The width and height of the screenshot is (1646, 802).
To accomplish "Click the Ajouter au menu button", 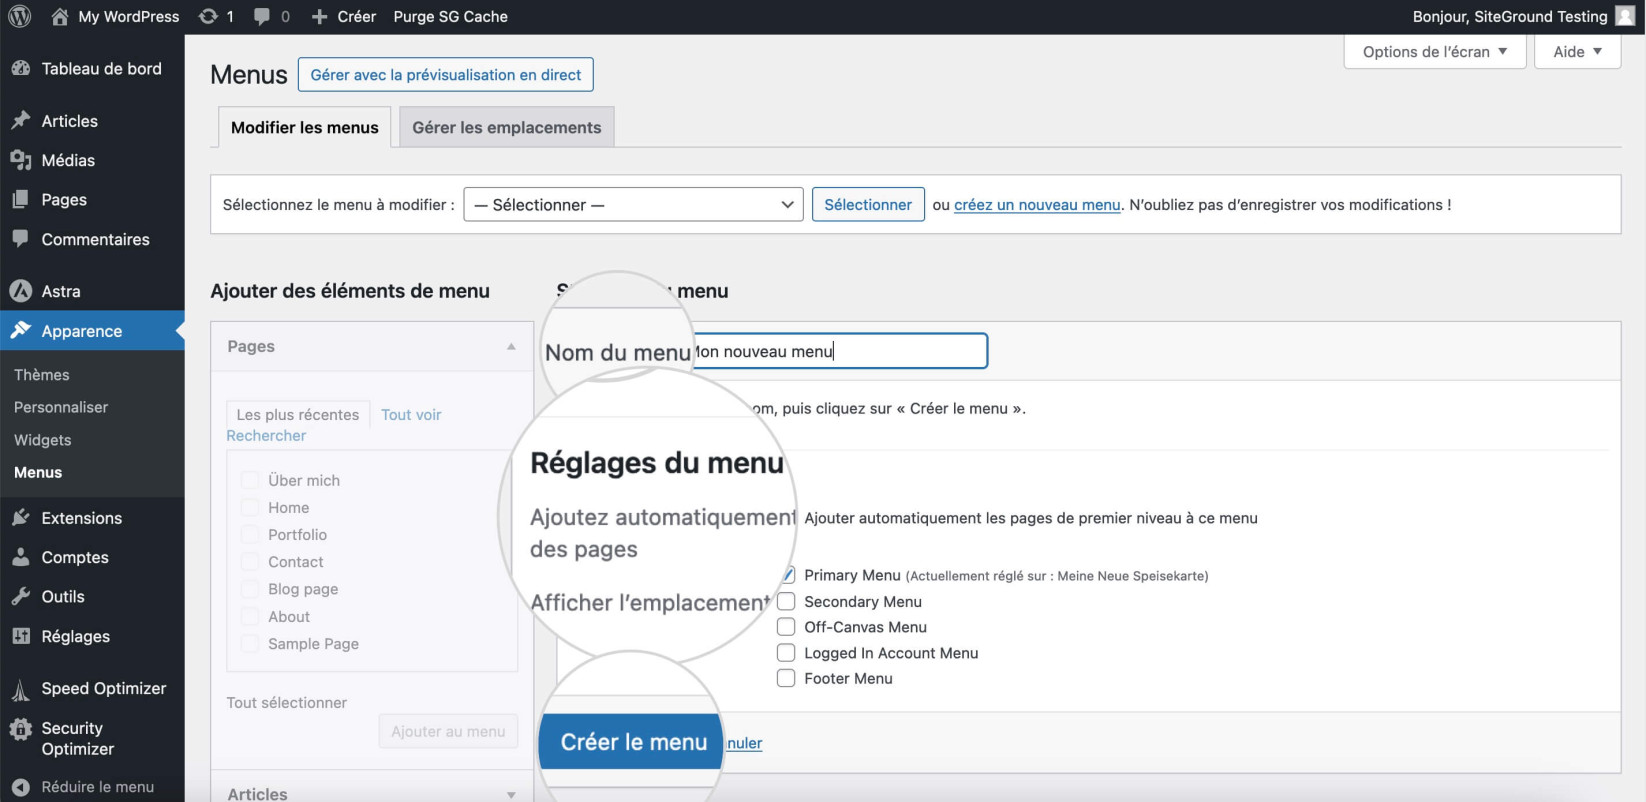I will click(448, 731).
